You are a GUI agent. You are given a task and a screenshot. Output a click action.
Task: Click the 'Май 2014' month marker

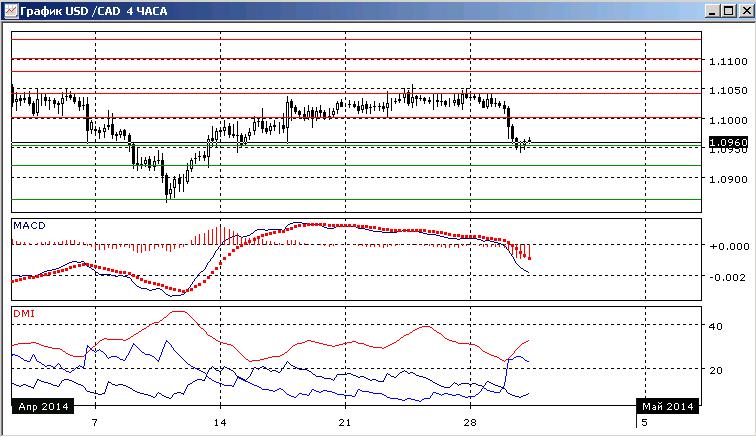tap(668, 407)
